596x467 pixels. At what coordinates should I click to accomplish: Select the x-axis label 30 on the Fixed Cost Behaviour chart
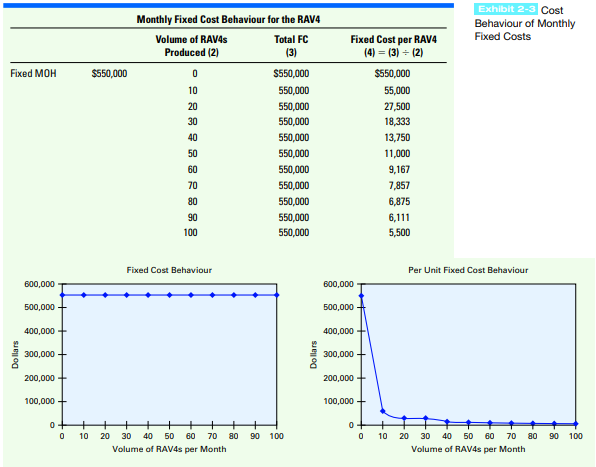pyautogui.click(x=127, y=436)
